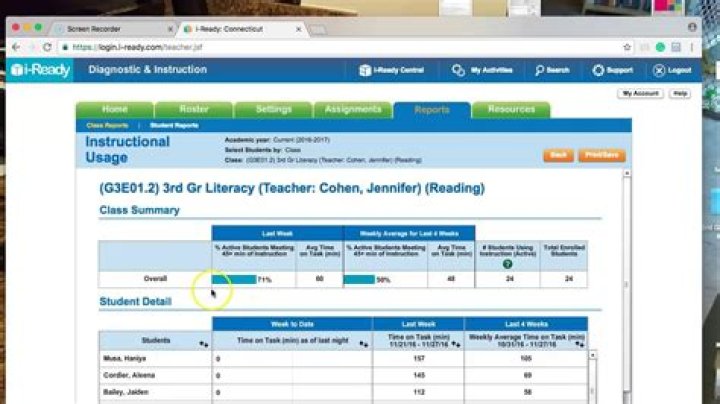Select student Cordier, Aleena

[x=129, y=376]
